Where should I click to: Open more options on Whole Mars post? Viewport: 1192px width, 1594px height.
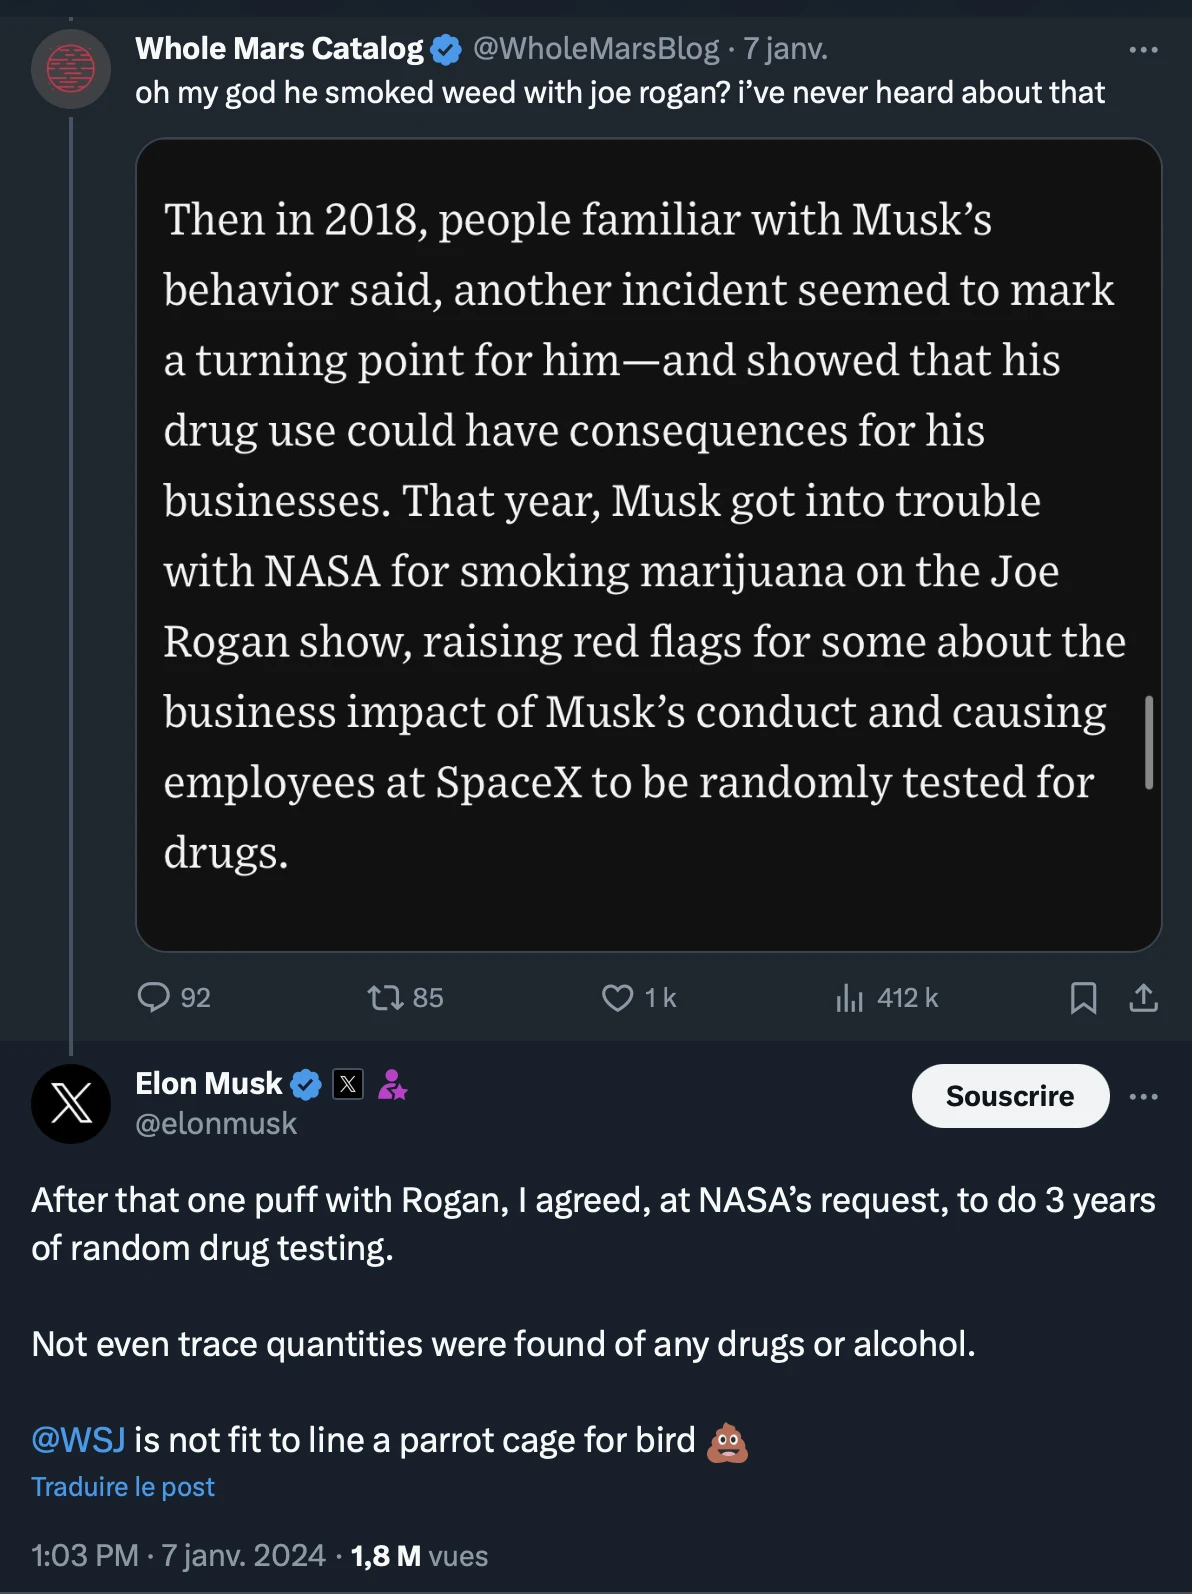tap(1143, 49)
